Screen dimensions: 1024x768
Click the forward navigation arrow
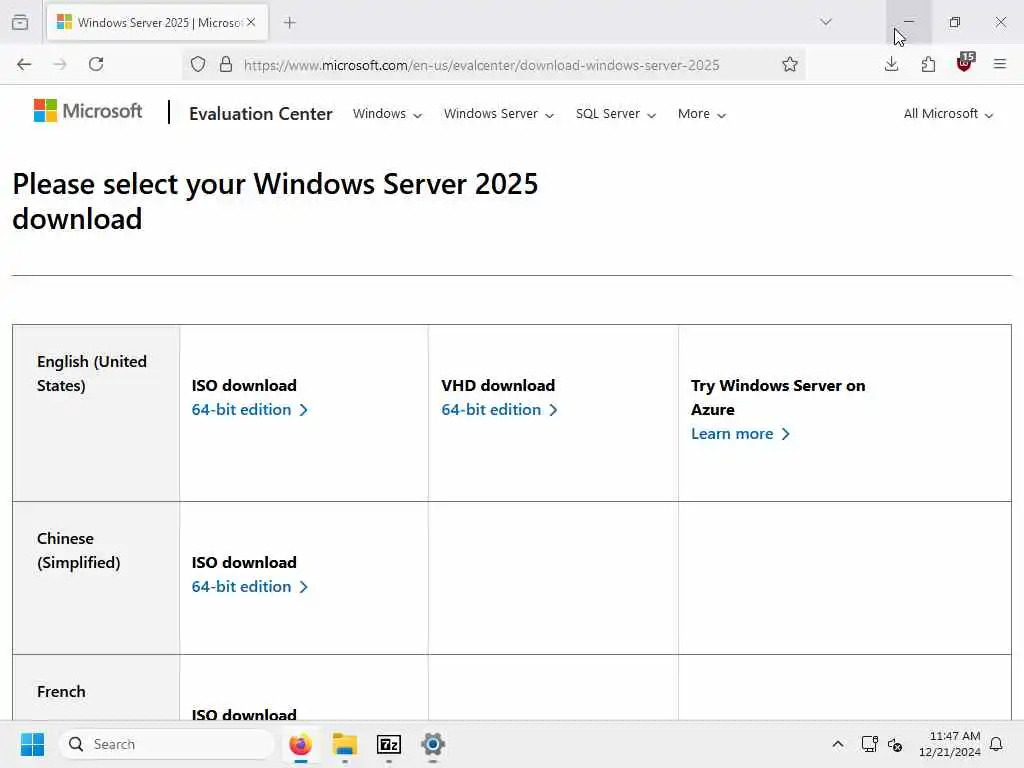60,64
